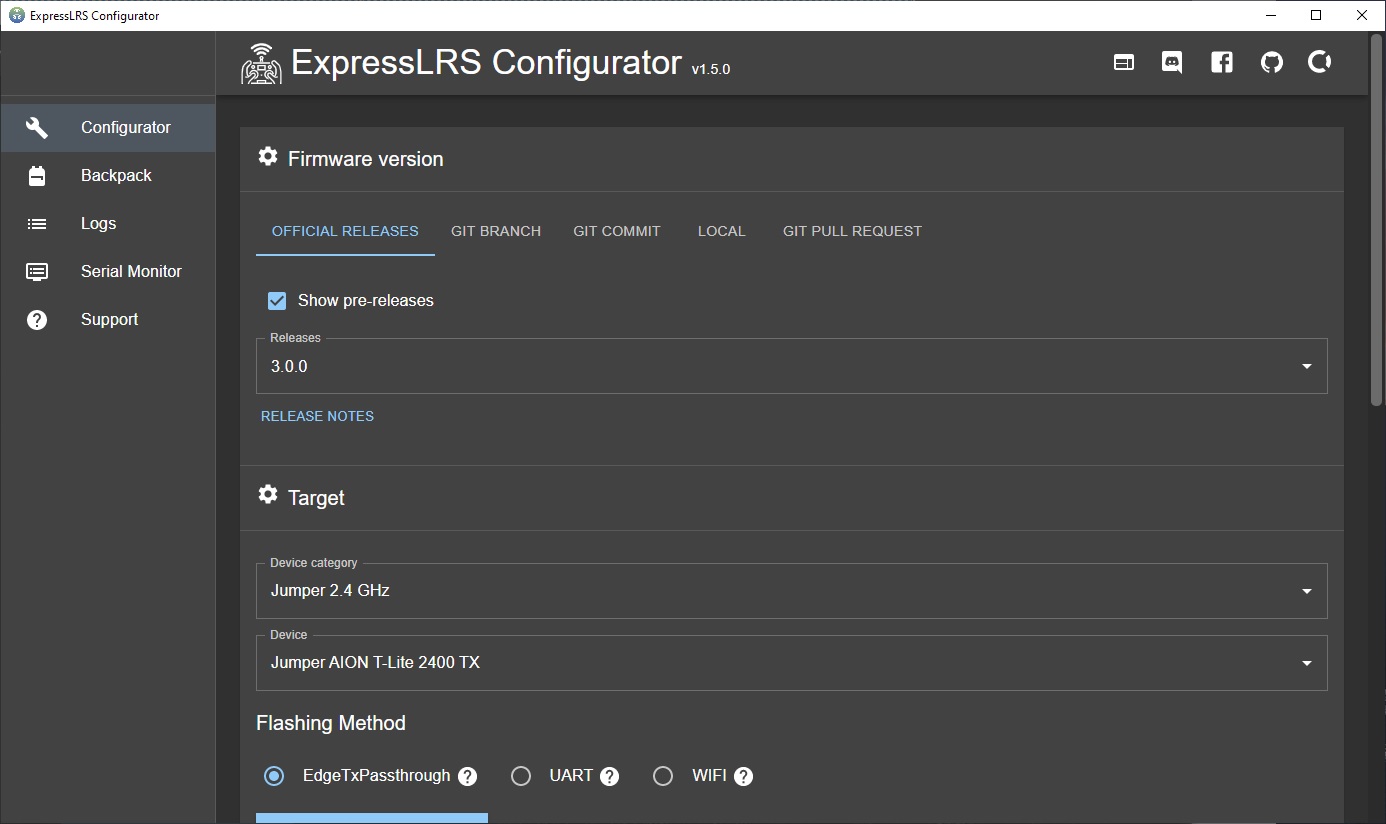Click the vertical scrollbar thumb

(1376, 221)
